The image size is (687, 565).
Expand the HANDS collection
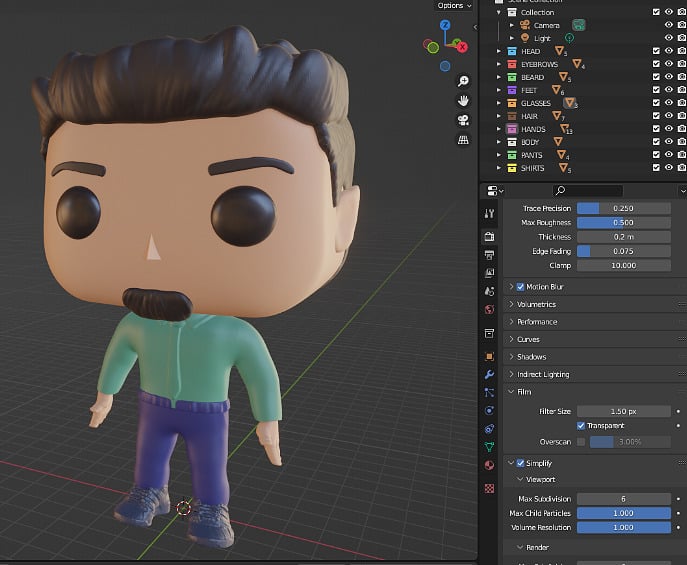499,129
